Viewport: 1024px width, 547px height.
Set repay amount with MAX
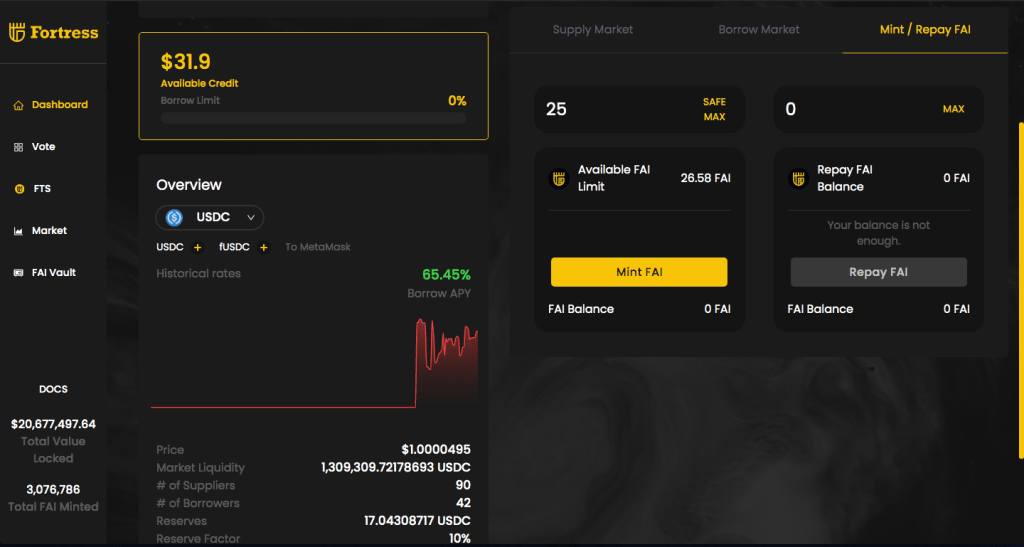[953, 109]
